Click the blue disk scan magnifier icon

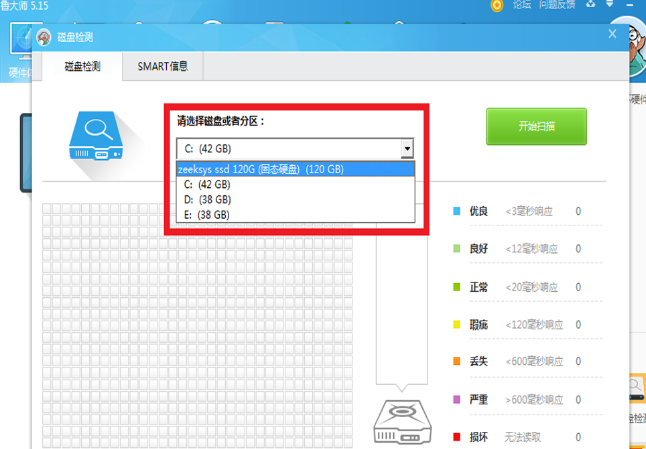tap(98, 135)
